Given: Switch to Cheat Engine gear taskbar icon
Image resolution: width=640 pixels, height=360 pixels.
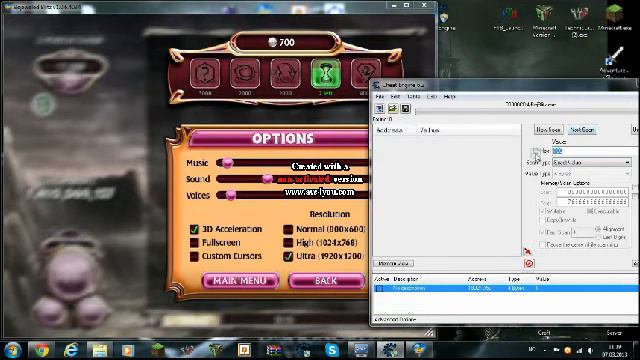Looking at the screenshot, I should tap(390, 350).
